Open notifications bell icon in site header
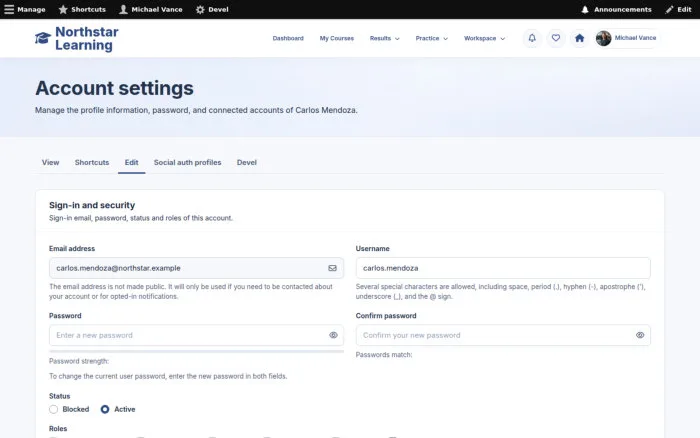700x438 pixels. (532, 38)
